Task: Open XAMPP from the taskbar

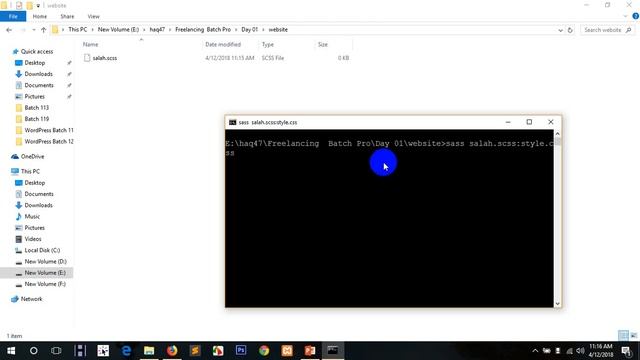Action: coord(287,351)
